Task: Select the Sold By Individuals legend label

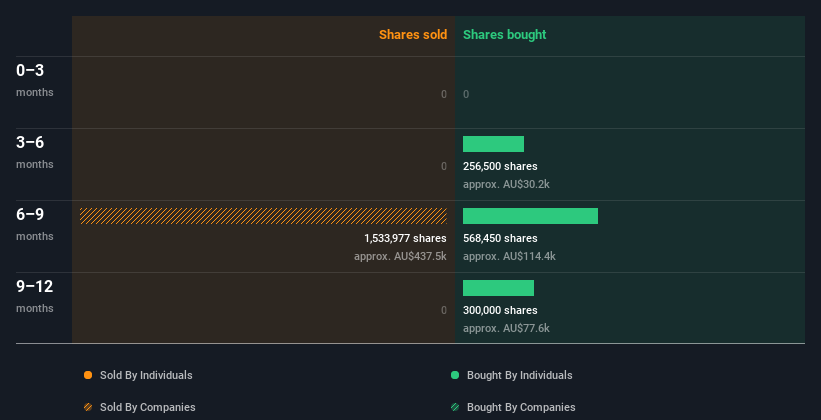Action: 146,375
